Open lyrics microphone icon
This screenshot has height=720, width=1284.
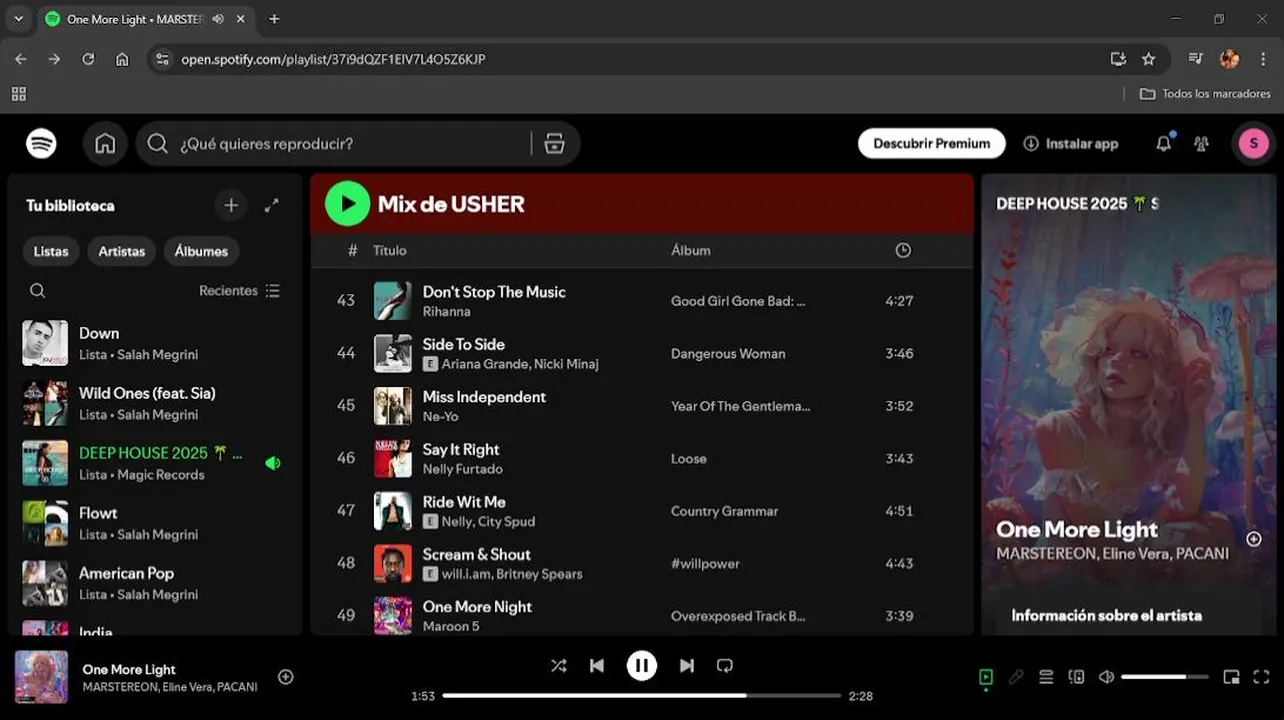[1016, 677]
